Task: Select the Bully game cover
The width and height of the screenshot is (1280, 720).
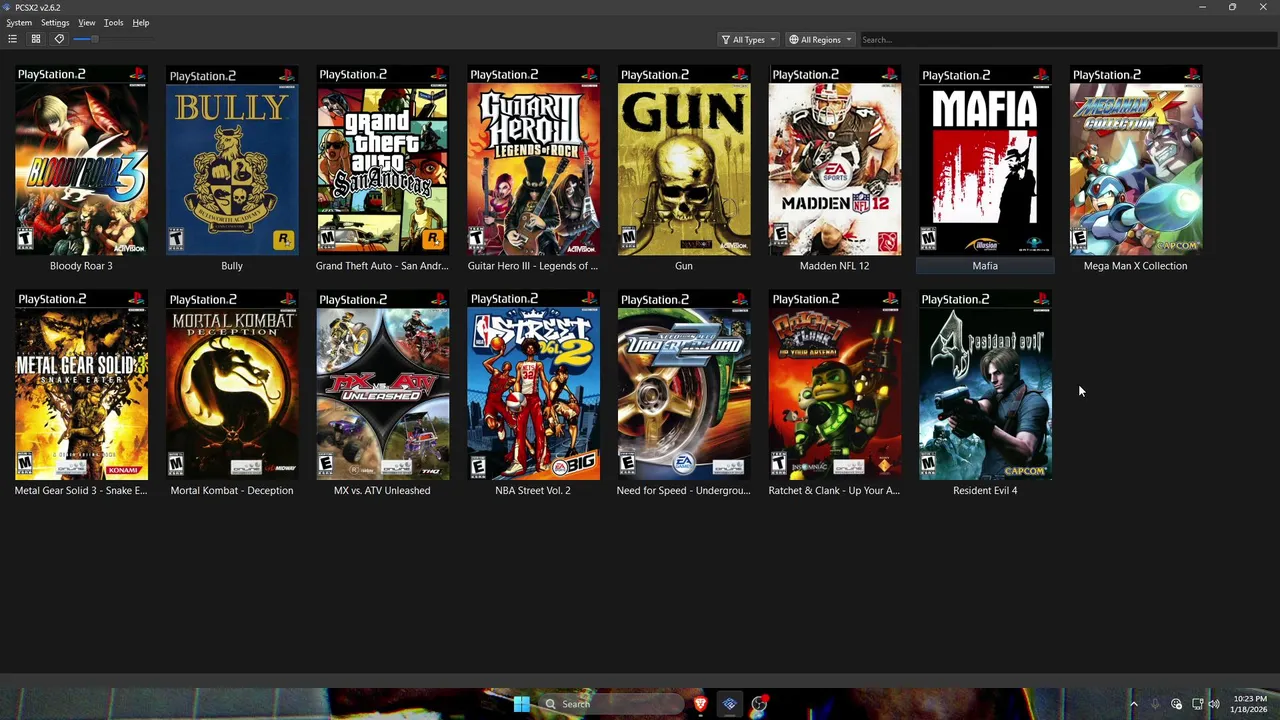Action: pos(232,161)
